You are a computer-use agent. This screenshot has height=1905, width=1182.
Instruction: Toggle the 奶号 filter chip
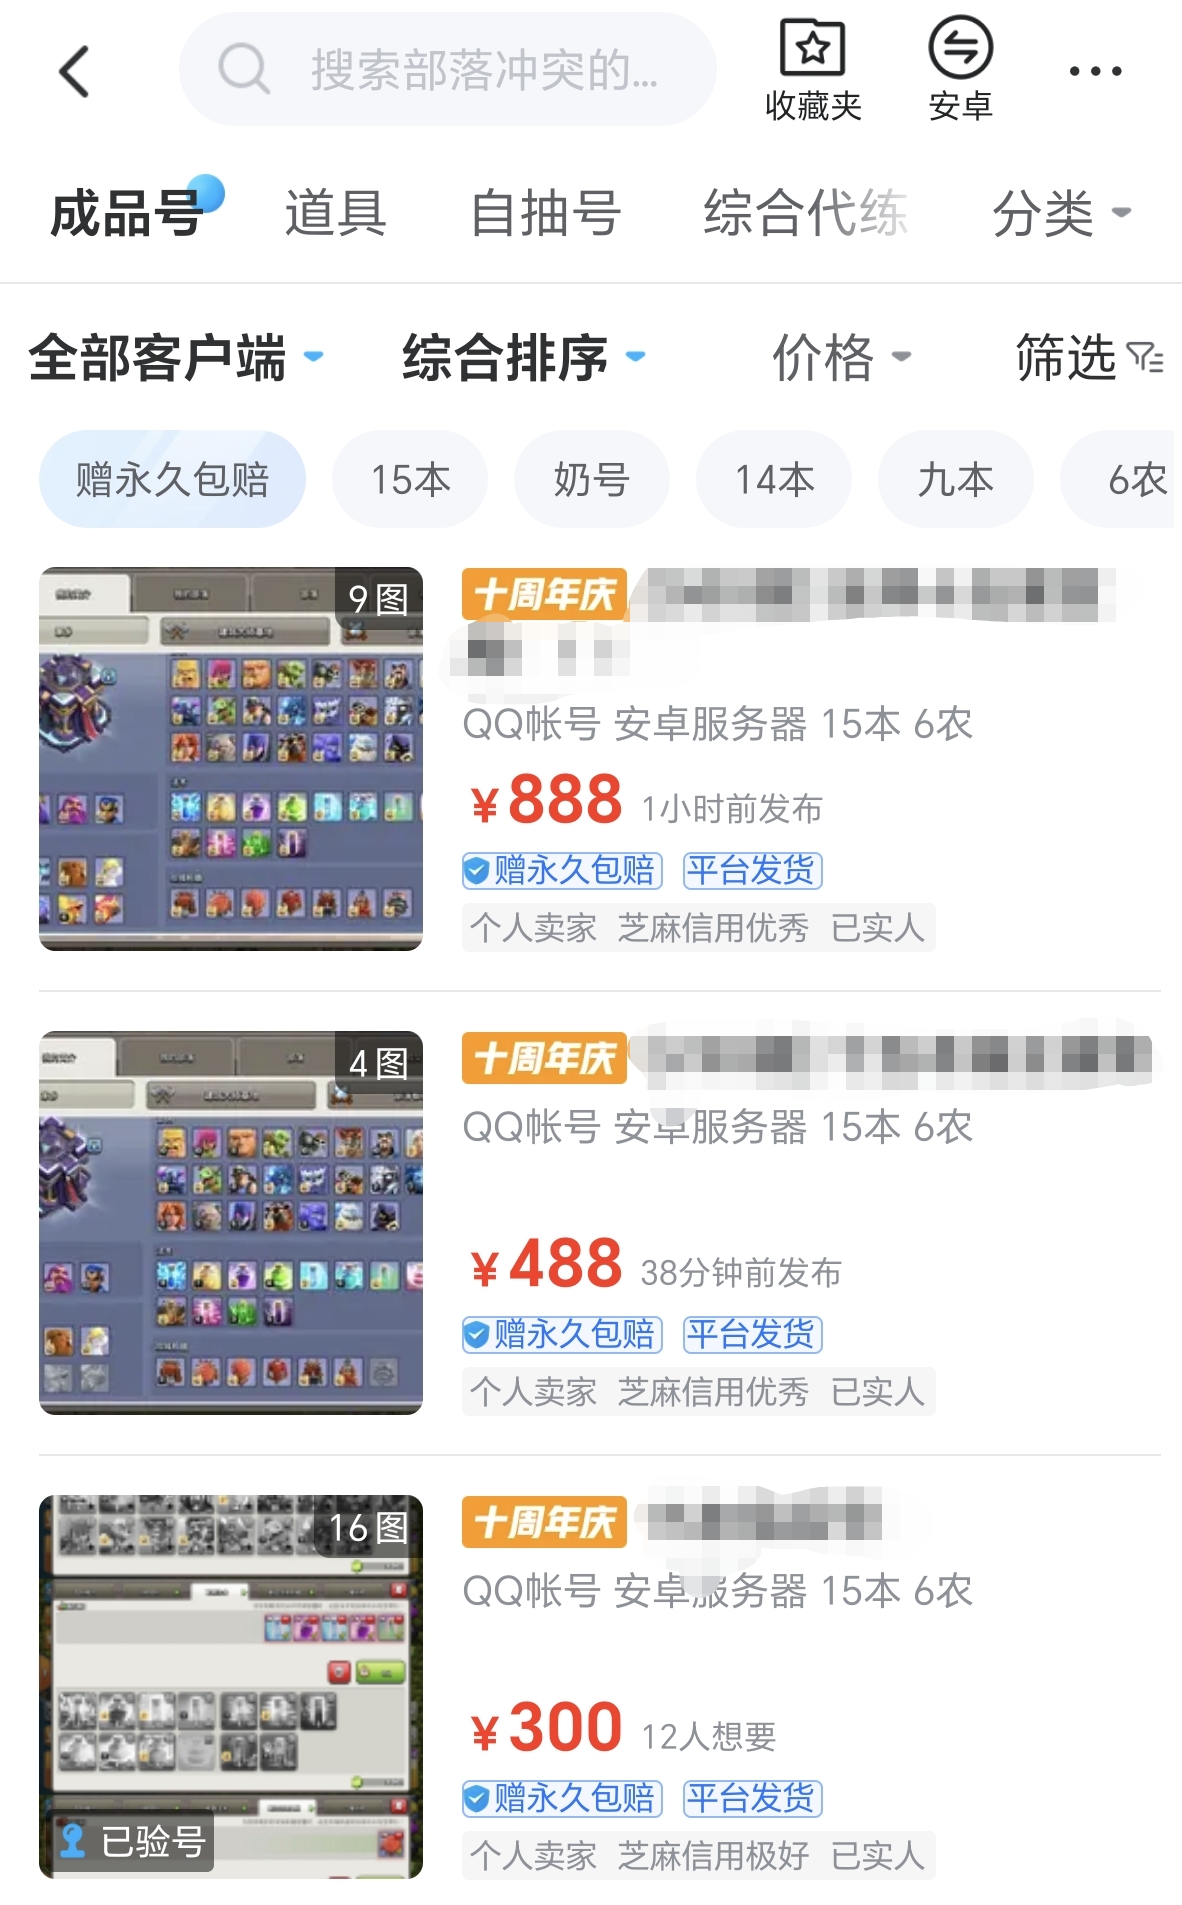tap(592, 479)
